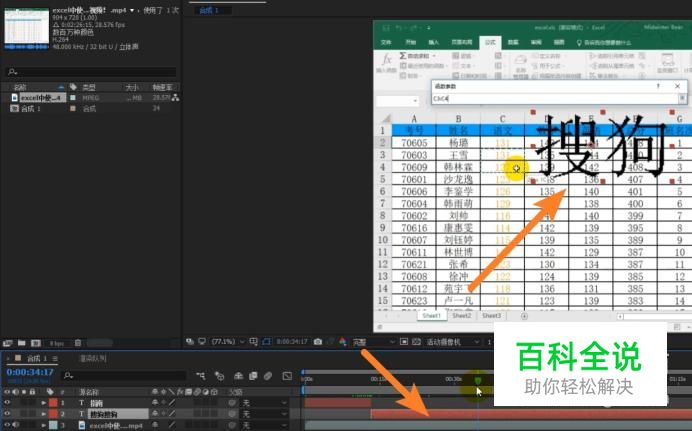The width and height of the screenshot is (692, 431).
Task: Open the RGB channel display icon
Action: 343,342
